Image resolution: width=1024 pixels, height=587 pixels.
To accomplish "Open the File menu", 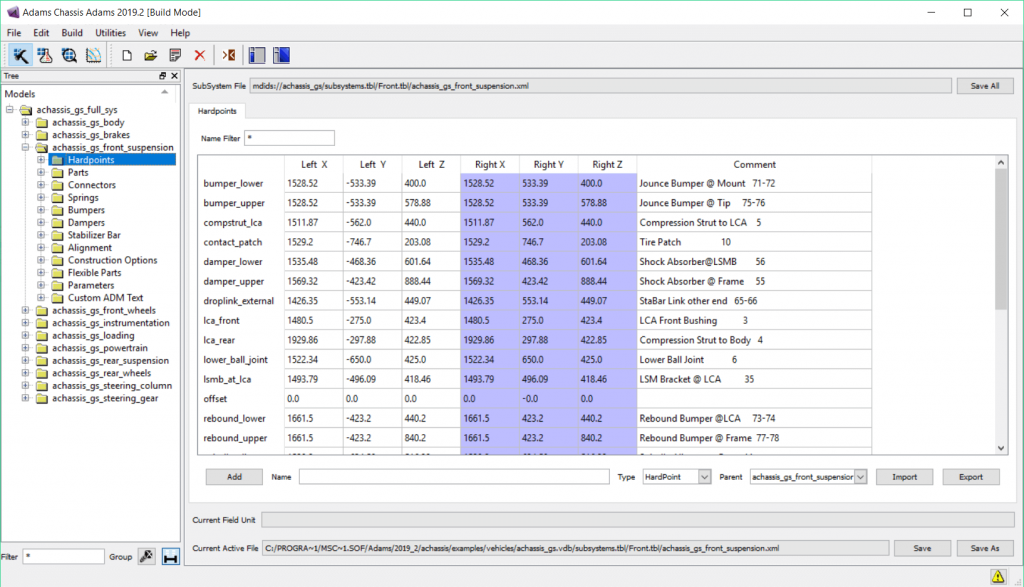I will (x=14, y=33).
